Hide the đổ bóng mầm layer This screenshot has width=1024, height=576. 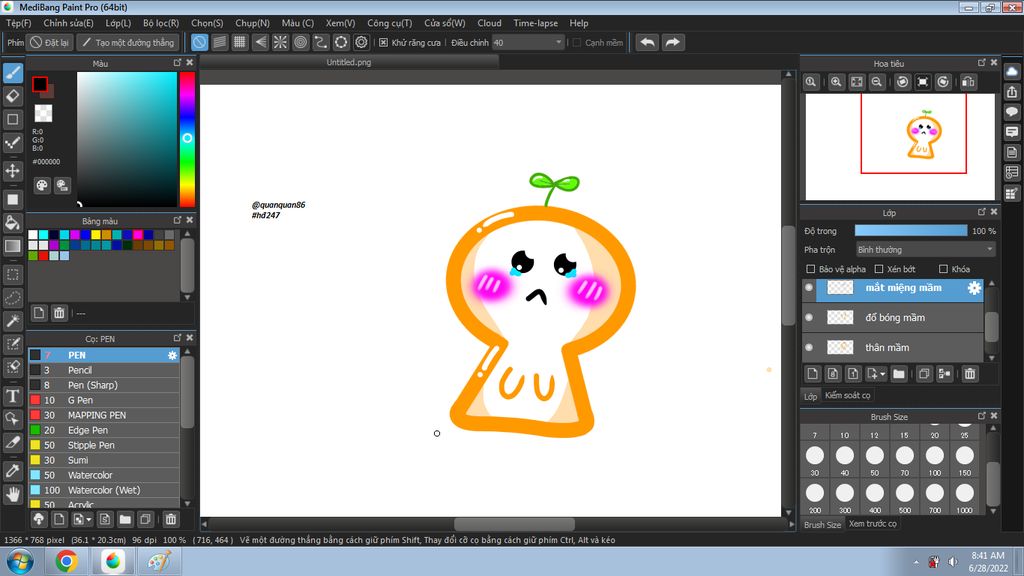point(809,317)
